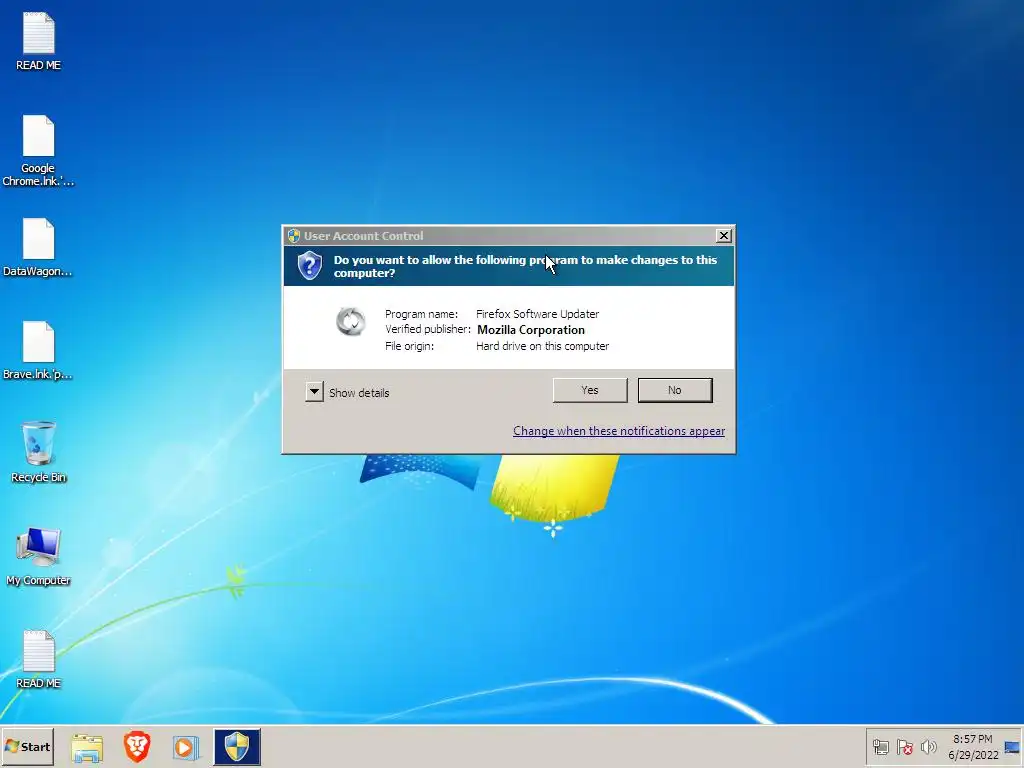This screenshot has height=768, width=1024.
Task: Click the Start button on taskbar
Action: click(27, 746)
